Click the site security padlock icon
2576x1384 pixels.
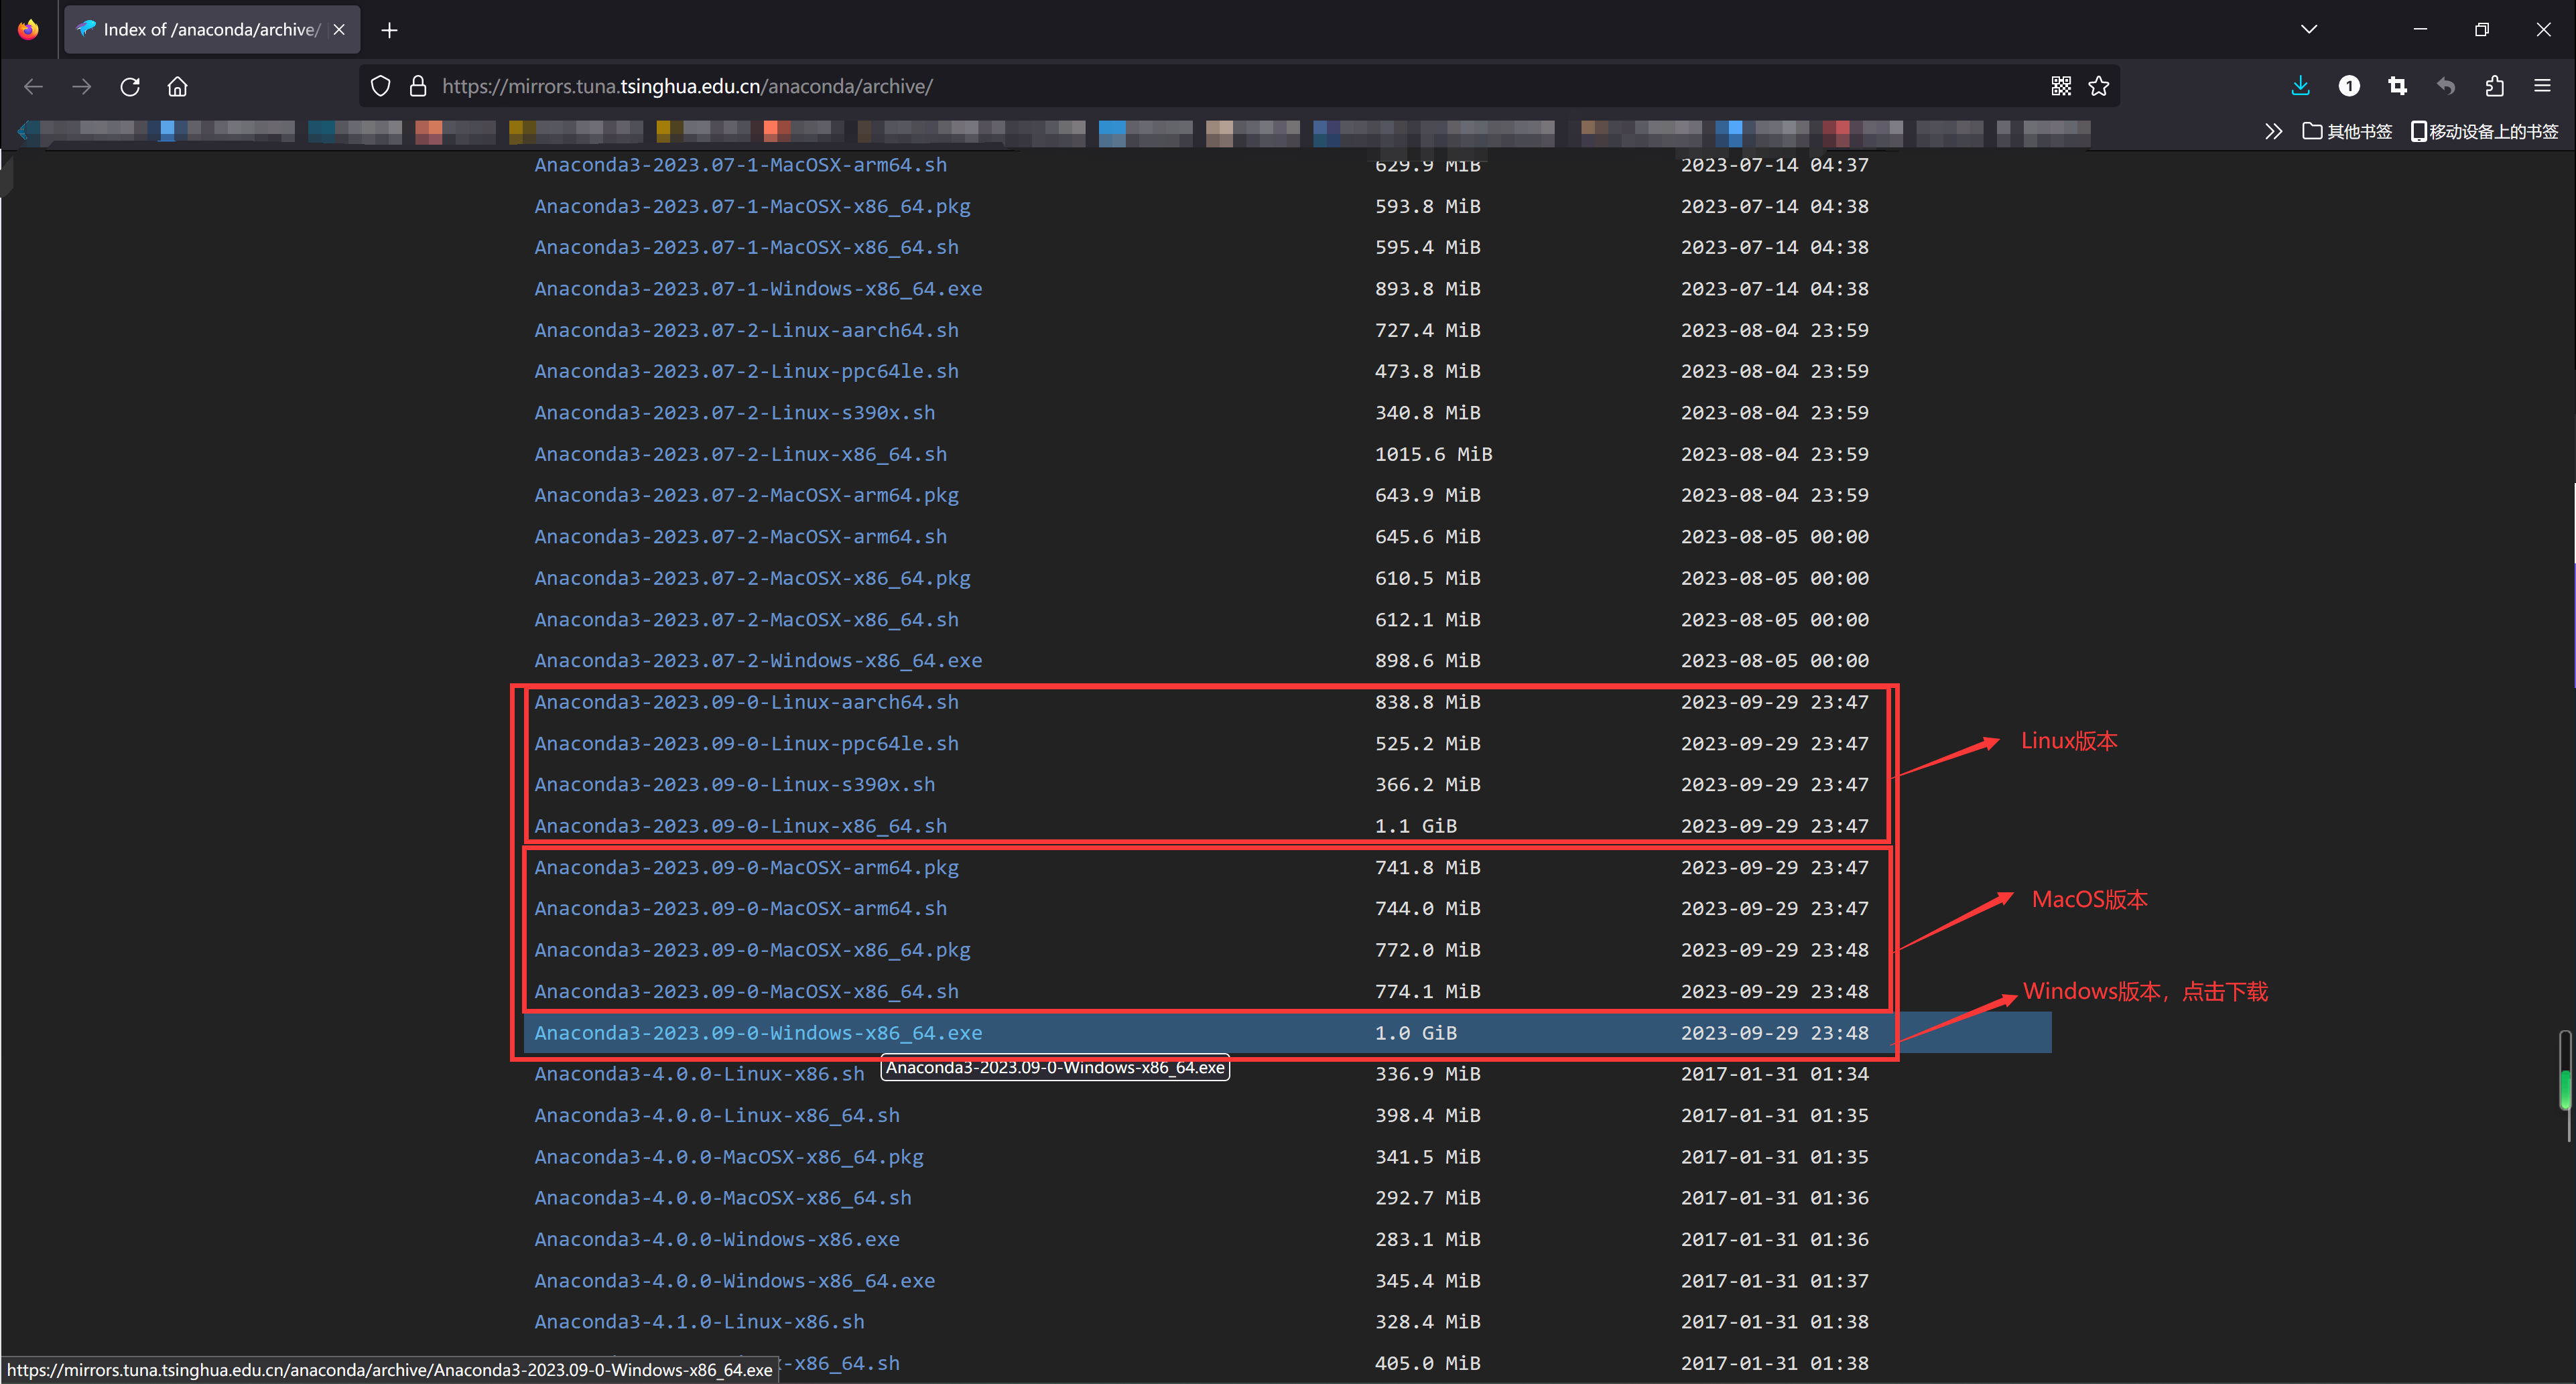point(418,87)
